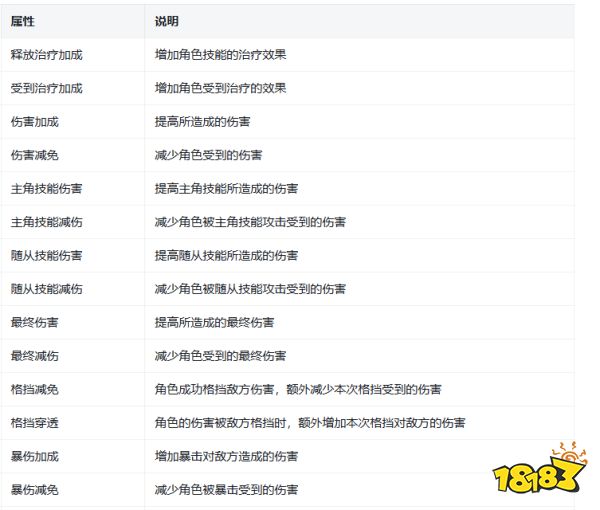Click the 暴伤加成 row label
This screenshot has width=600, height=510.
34,456
